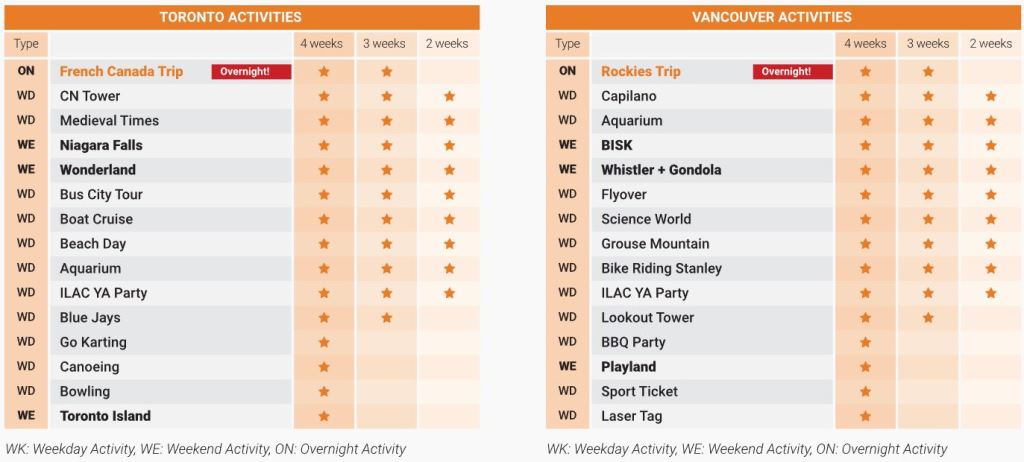The width and height of the screenshot is (1024, 462).
Task: Select the Wonderland activity row
Action: (x=242, y=170)
